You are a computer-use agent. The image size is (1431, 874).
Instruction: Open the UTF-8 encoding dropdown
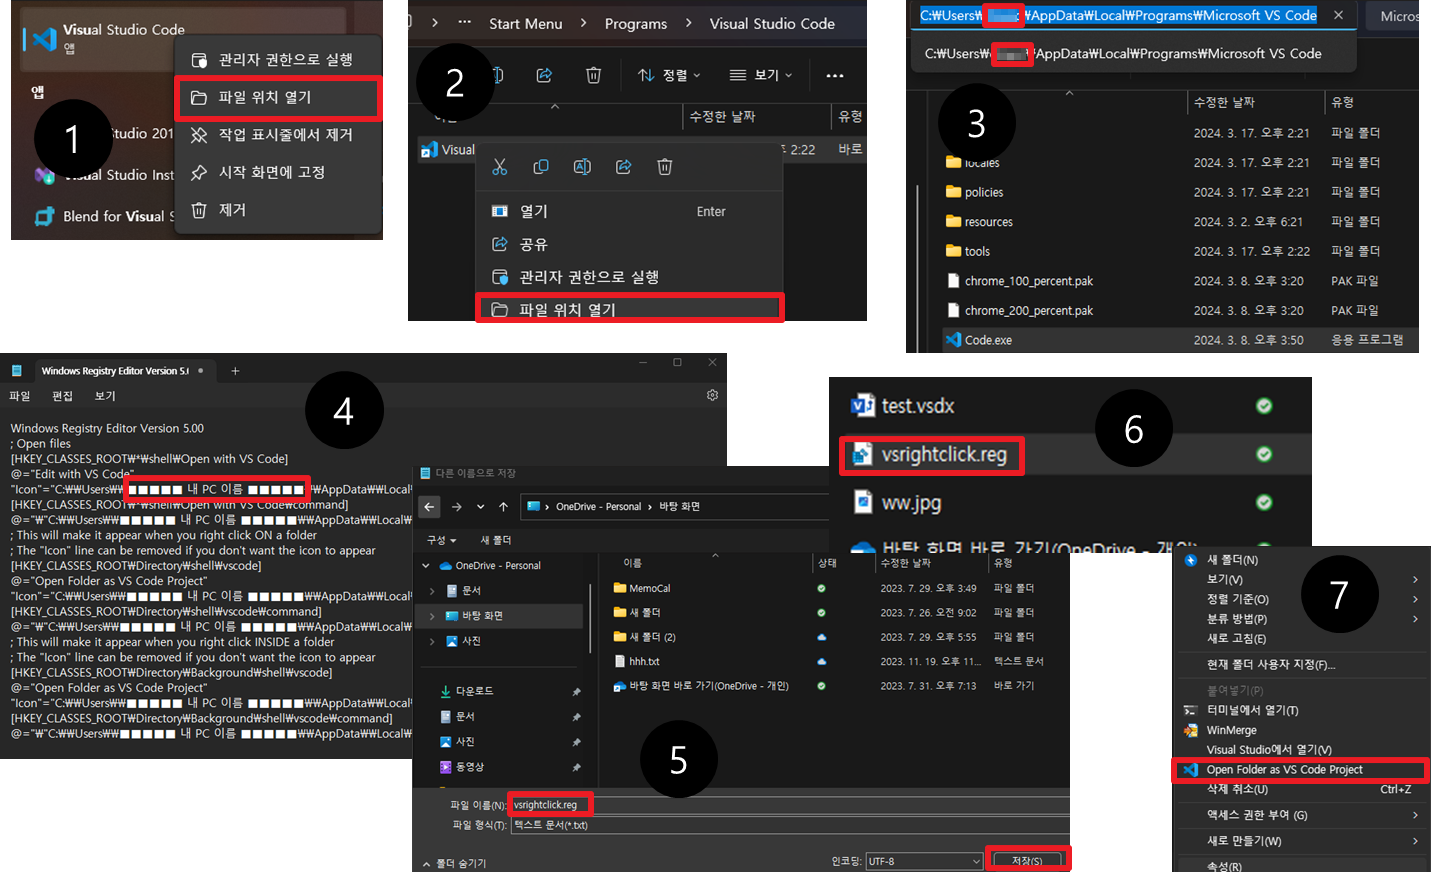click(924, 861)
